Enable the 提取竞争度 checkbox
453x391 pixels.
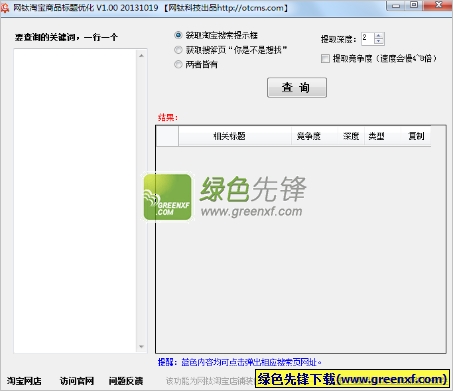pos(325,59)
